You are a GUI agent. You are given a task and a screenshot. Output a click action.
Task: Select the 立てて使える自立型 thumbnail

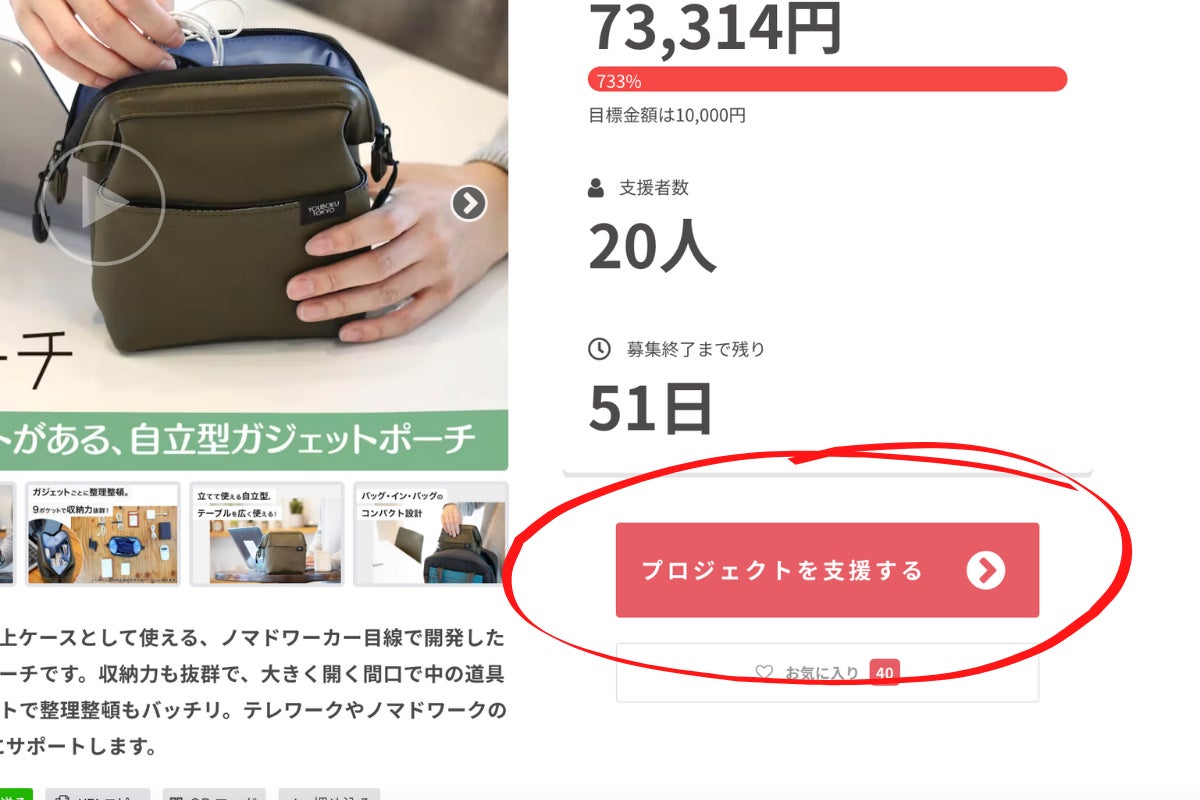pos(267,533)
